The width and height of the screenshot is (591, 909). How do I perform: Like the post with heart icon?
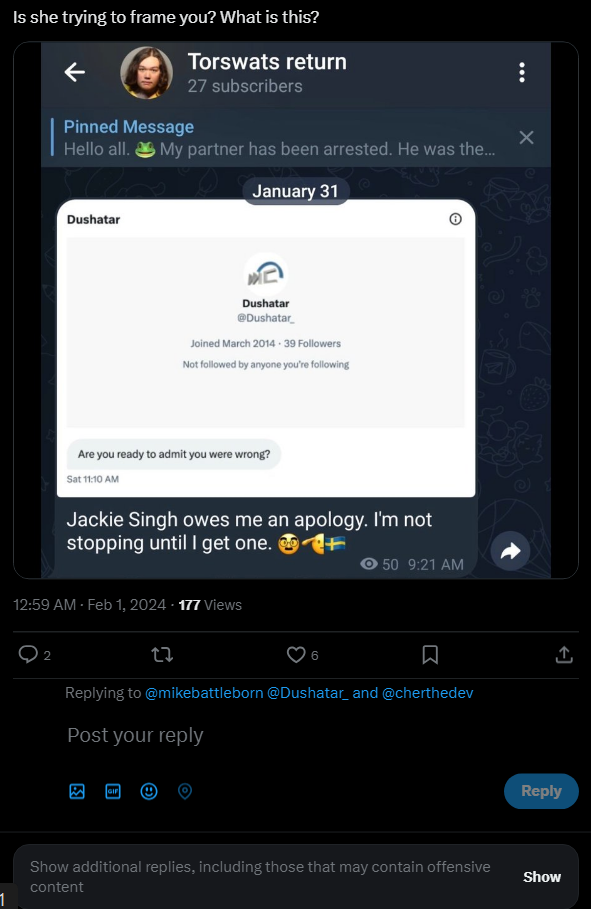coord(296,655)
